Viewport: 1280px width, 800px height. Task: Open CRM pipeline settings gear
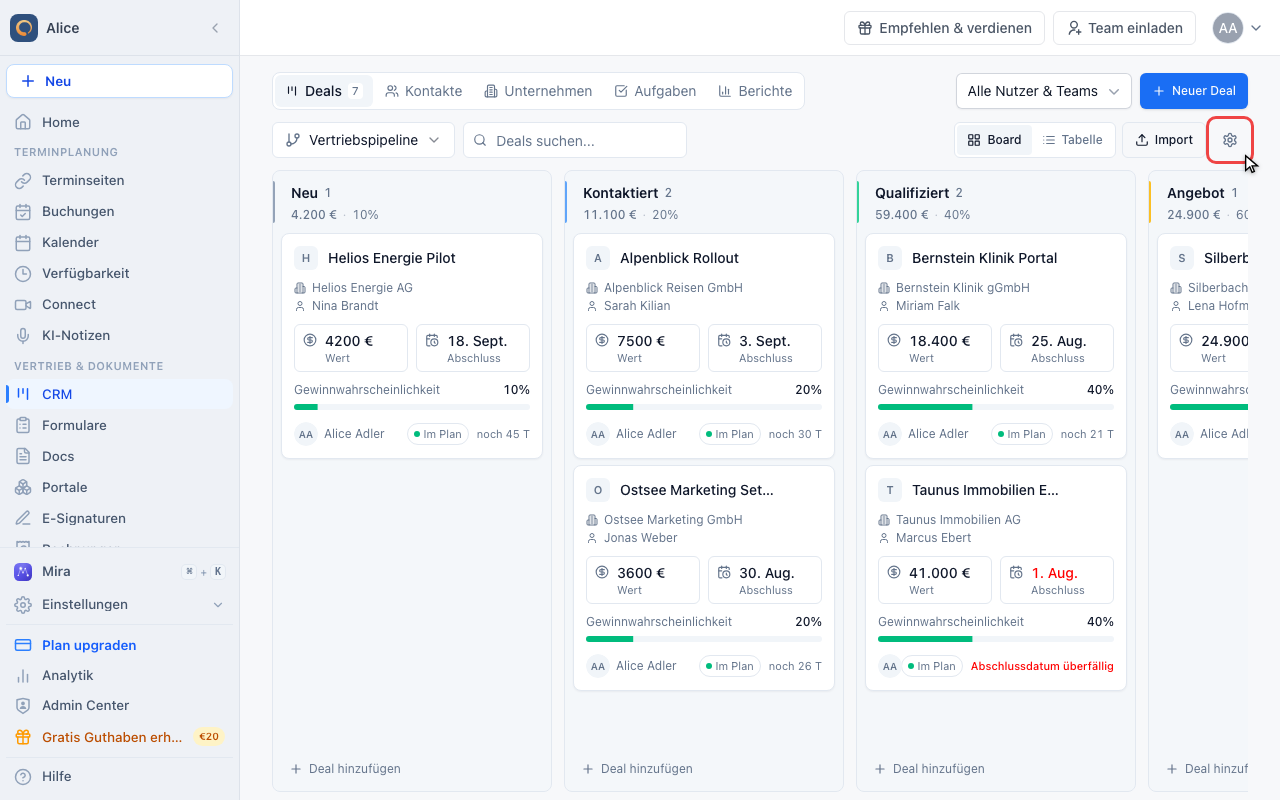(x=1230, y=140)
